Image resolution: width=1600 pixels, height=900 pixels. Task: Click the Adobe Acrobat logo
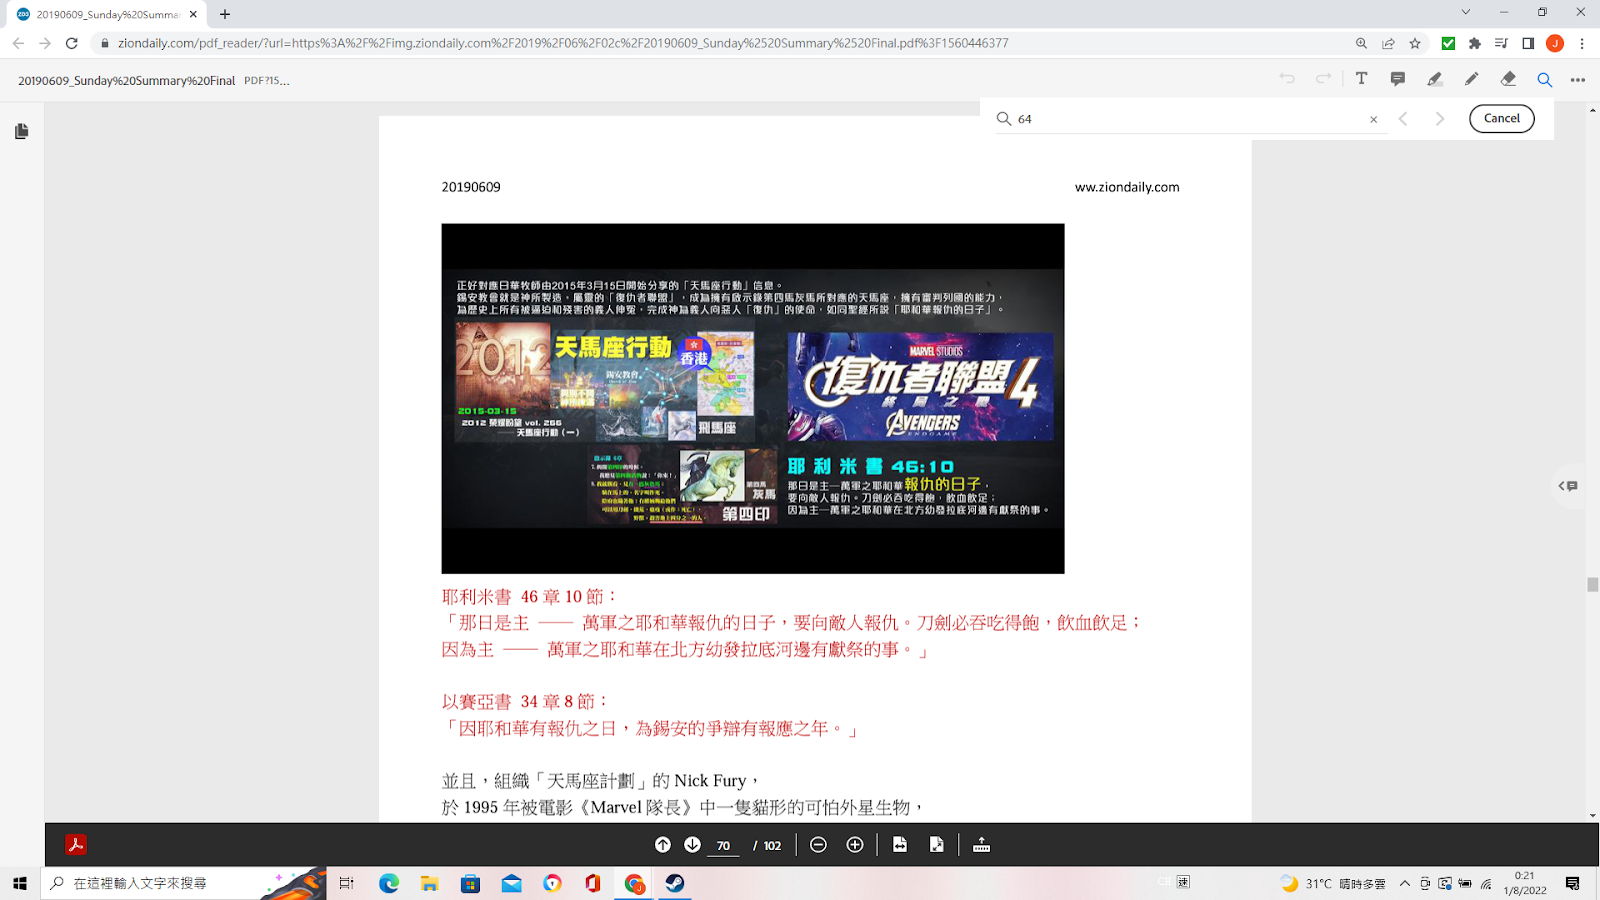click(x=76, y=845)
